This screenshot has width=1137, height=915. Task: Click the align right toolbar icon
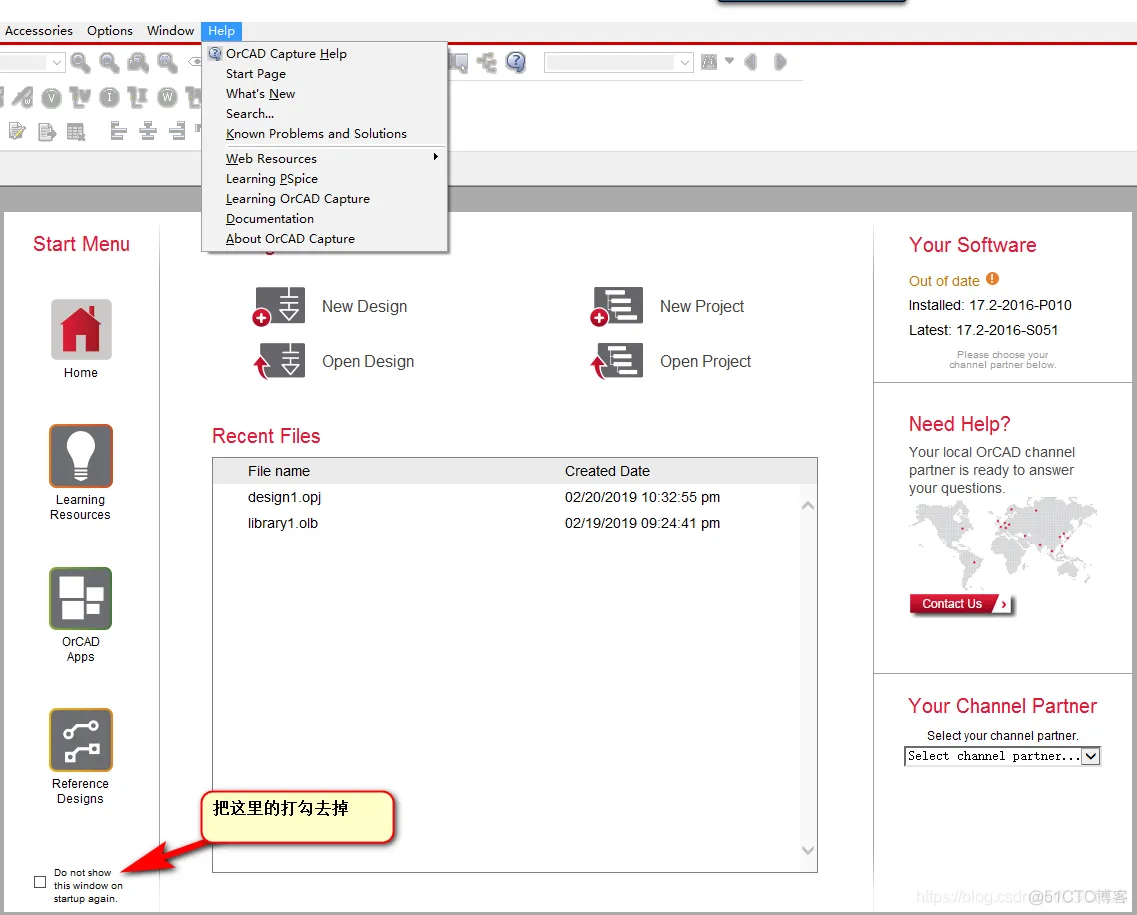(177, 131)
